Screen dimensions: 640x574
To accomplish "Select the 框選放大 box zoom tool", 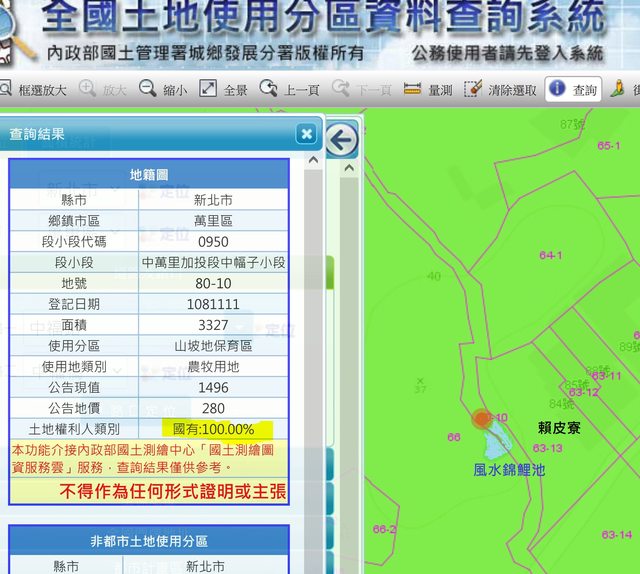I will [x=34, y=90].
